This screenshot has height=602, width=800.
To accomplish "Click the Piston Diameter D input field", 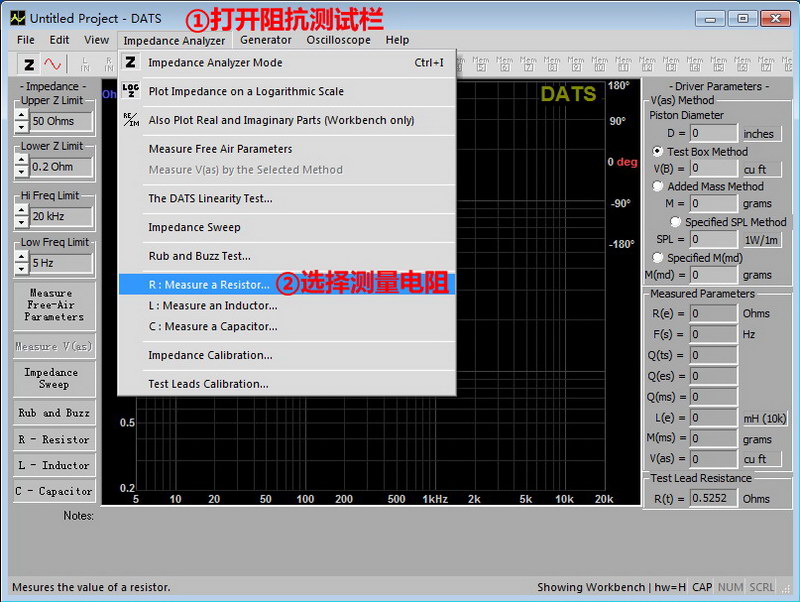I will [x=713, y=133].
